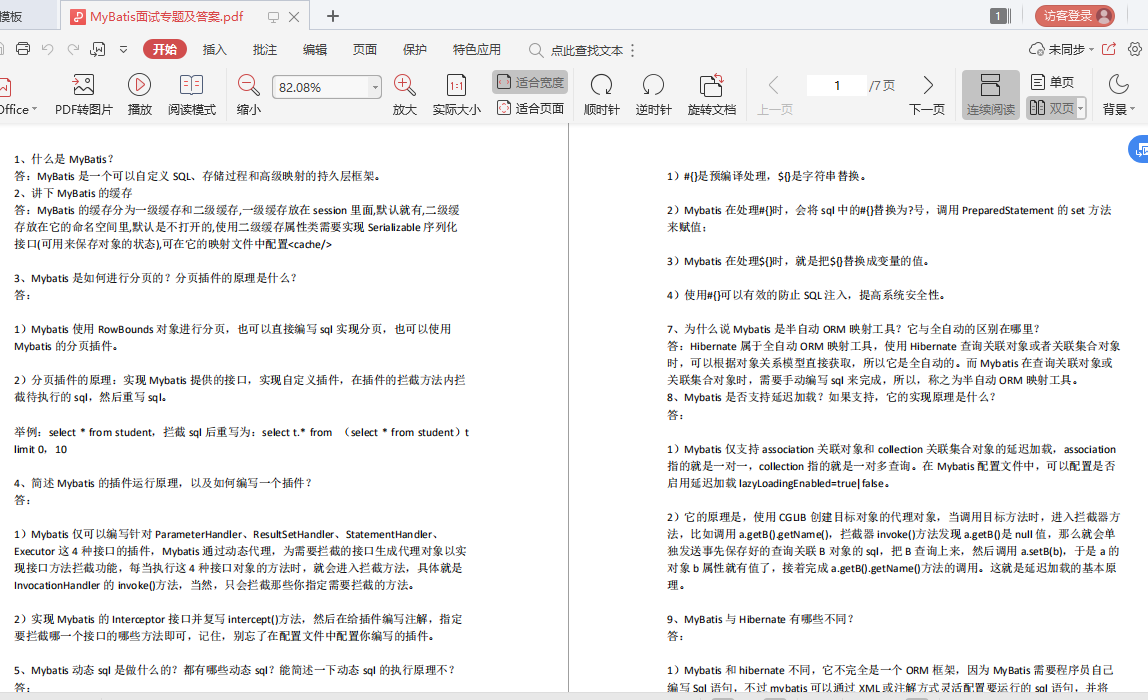This screenshot has width=1148, height=700.
Task: Open the PDF转图片 tool
Action: [83, 94]
